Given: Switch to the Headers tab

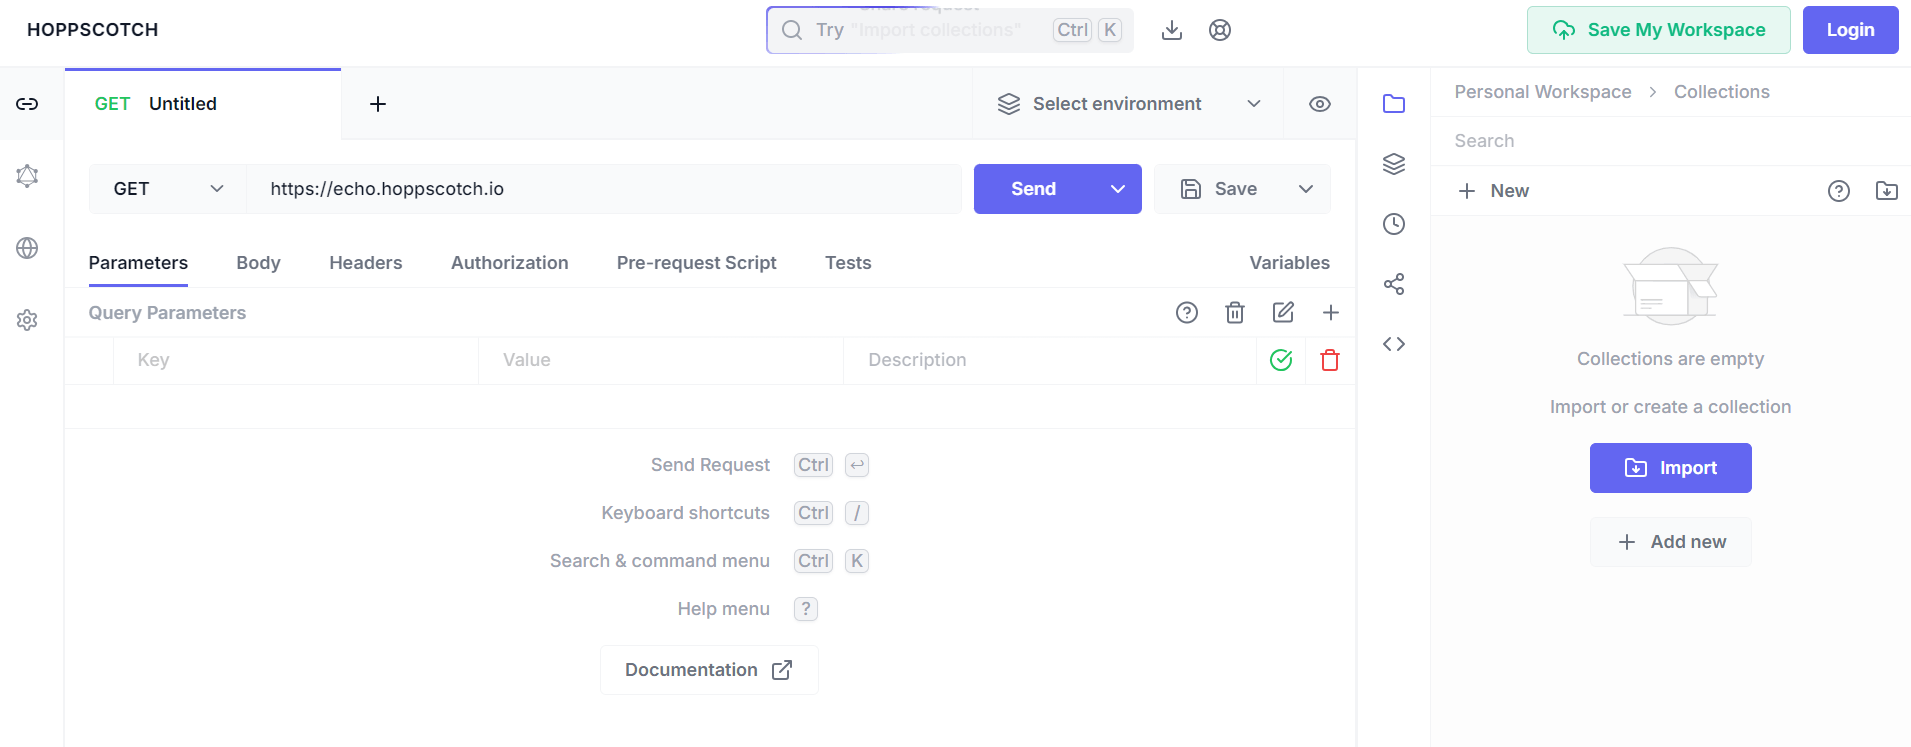Looking at the screenshot, I should click(366, 263).
